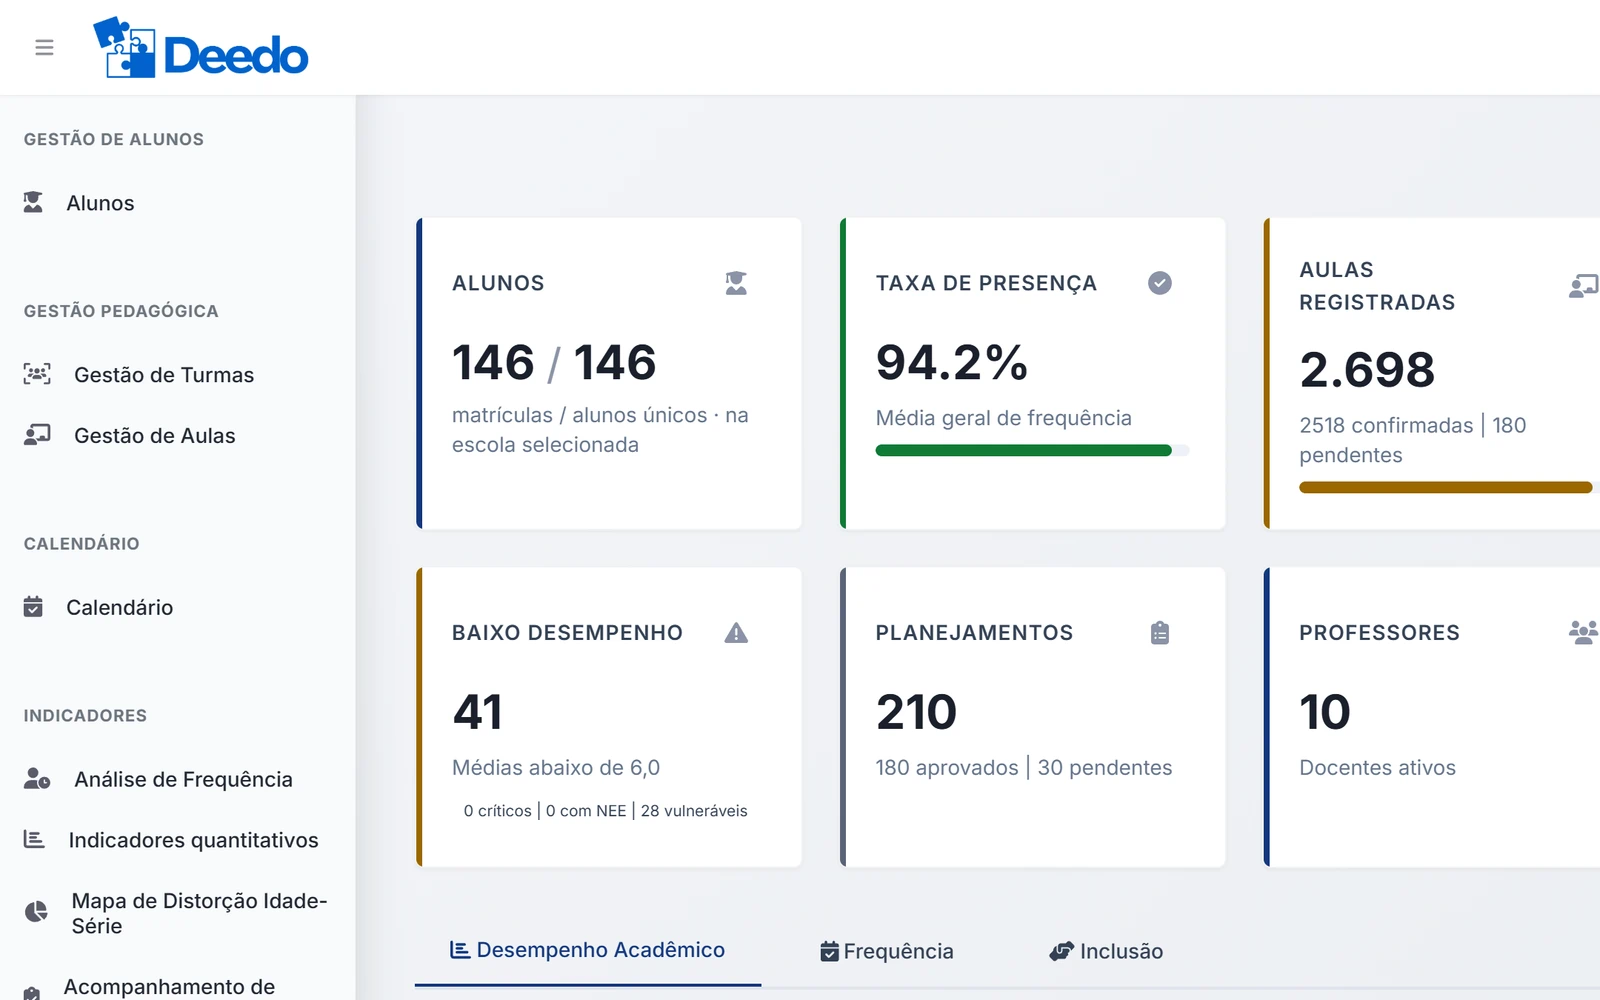Viewport: 1600px width, 1000px height.
Task: Click the Calendário calendar-check icon
Action: click(33, 607)
